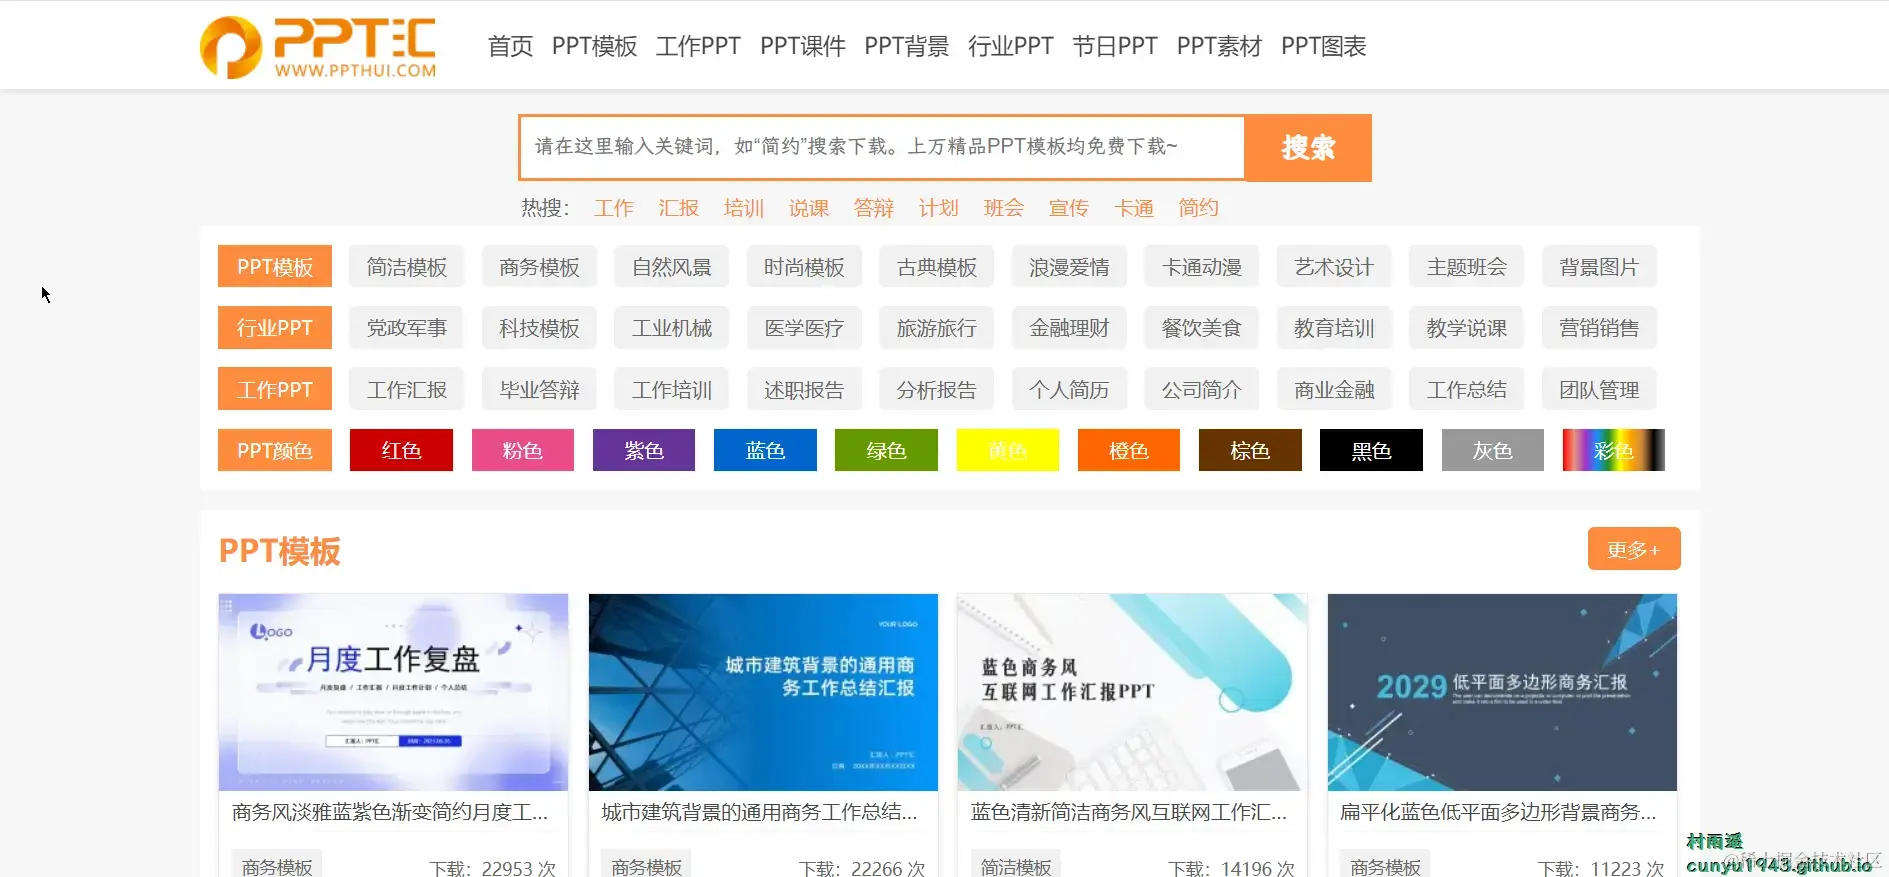Select PPT课件 from the nav bar
This screenshot has height=877, width=1889.
pyautogui.click(x=802, y=46)
